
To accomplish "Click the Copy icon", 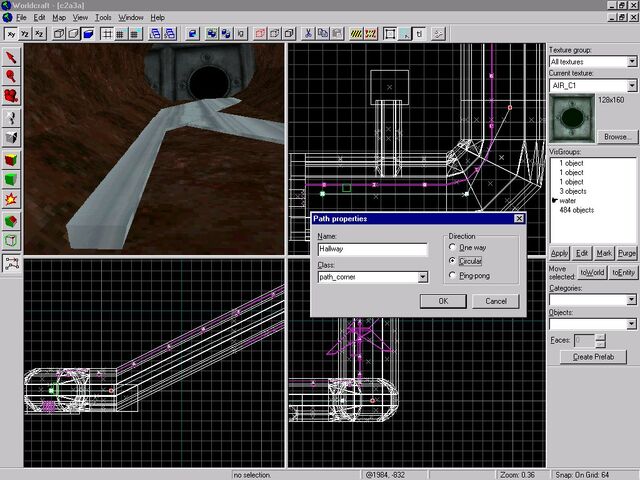I will (x=322, y=34).
